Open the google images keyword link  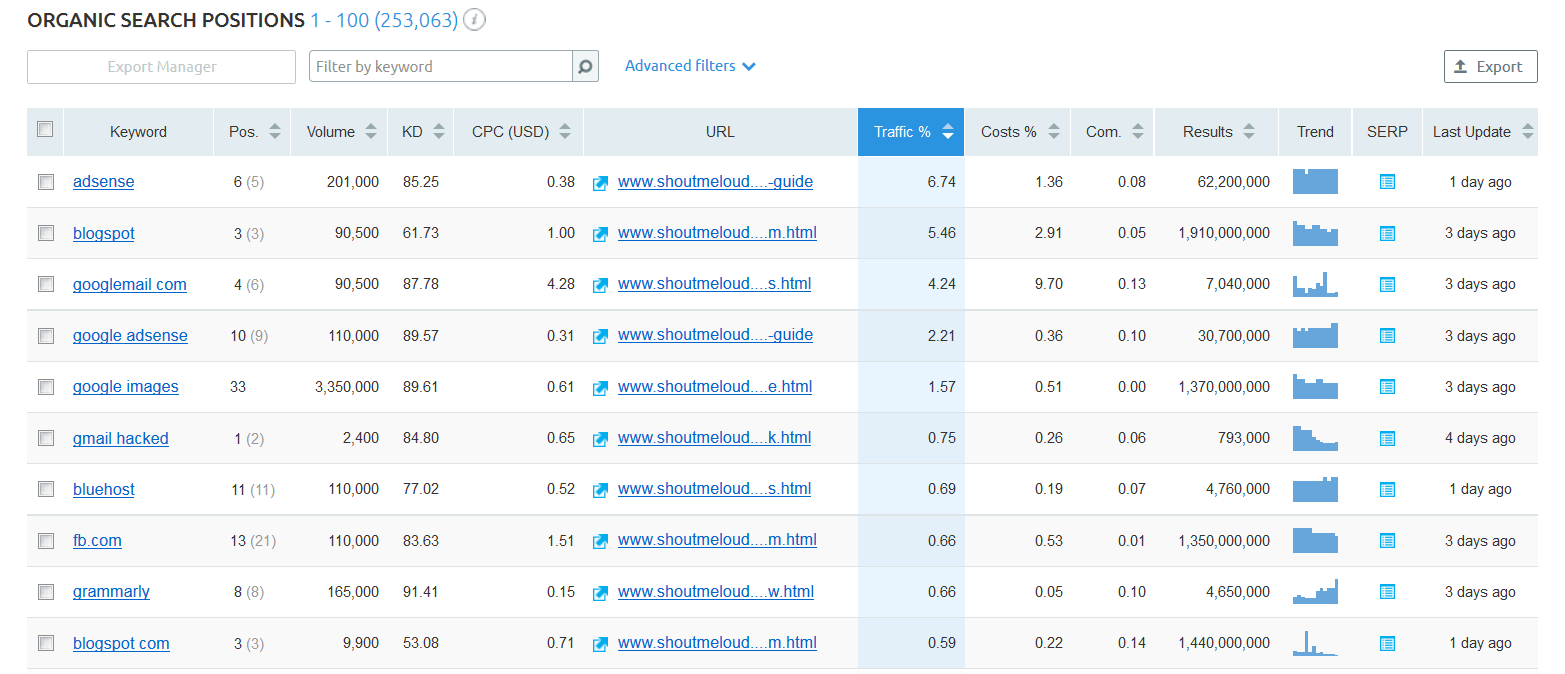pos(126,387)
